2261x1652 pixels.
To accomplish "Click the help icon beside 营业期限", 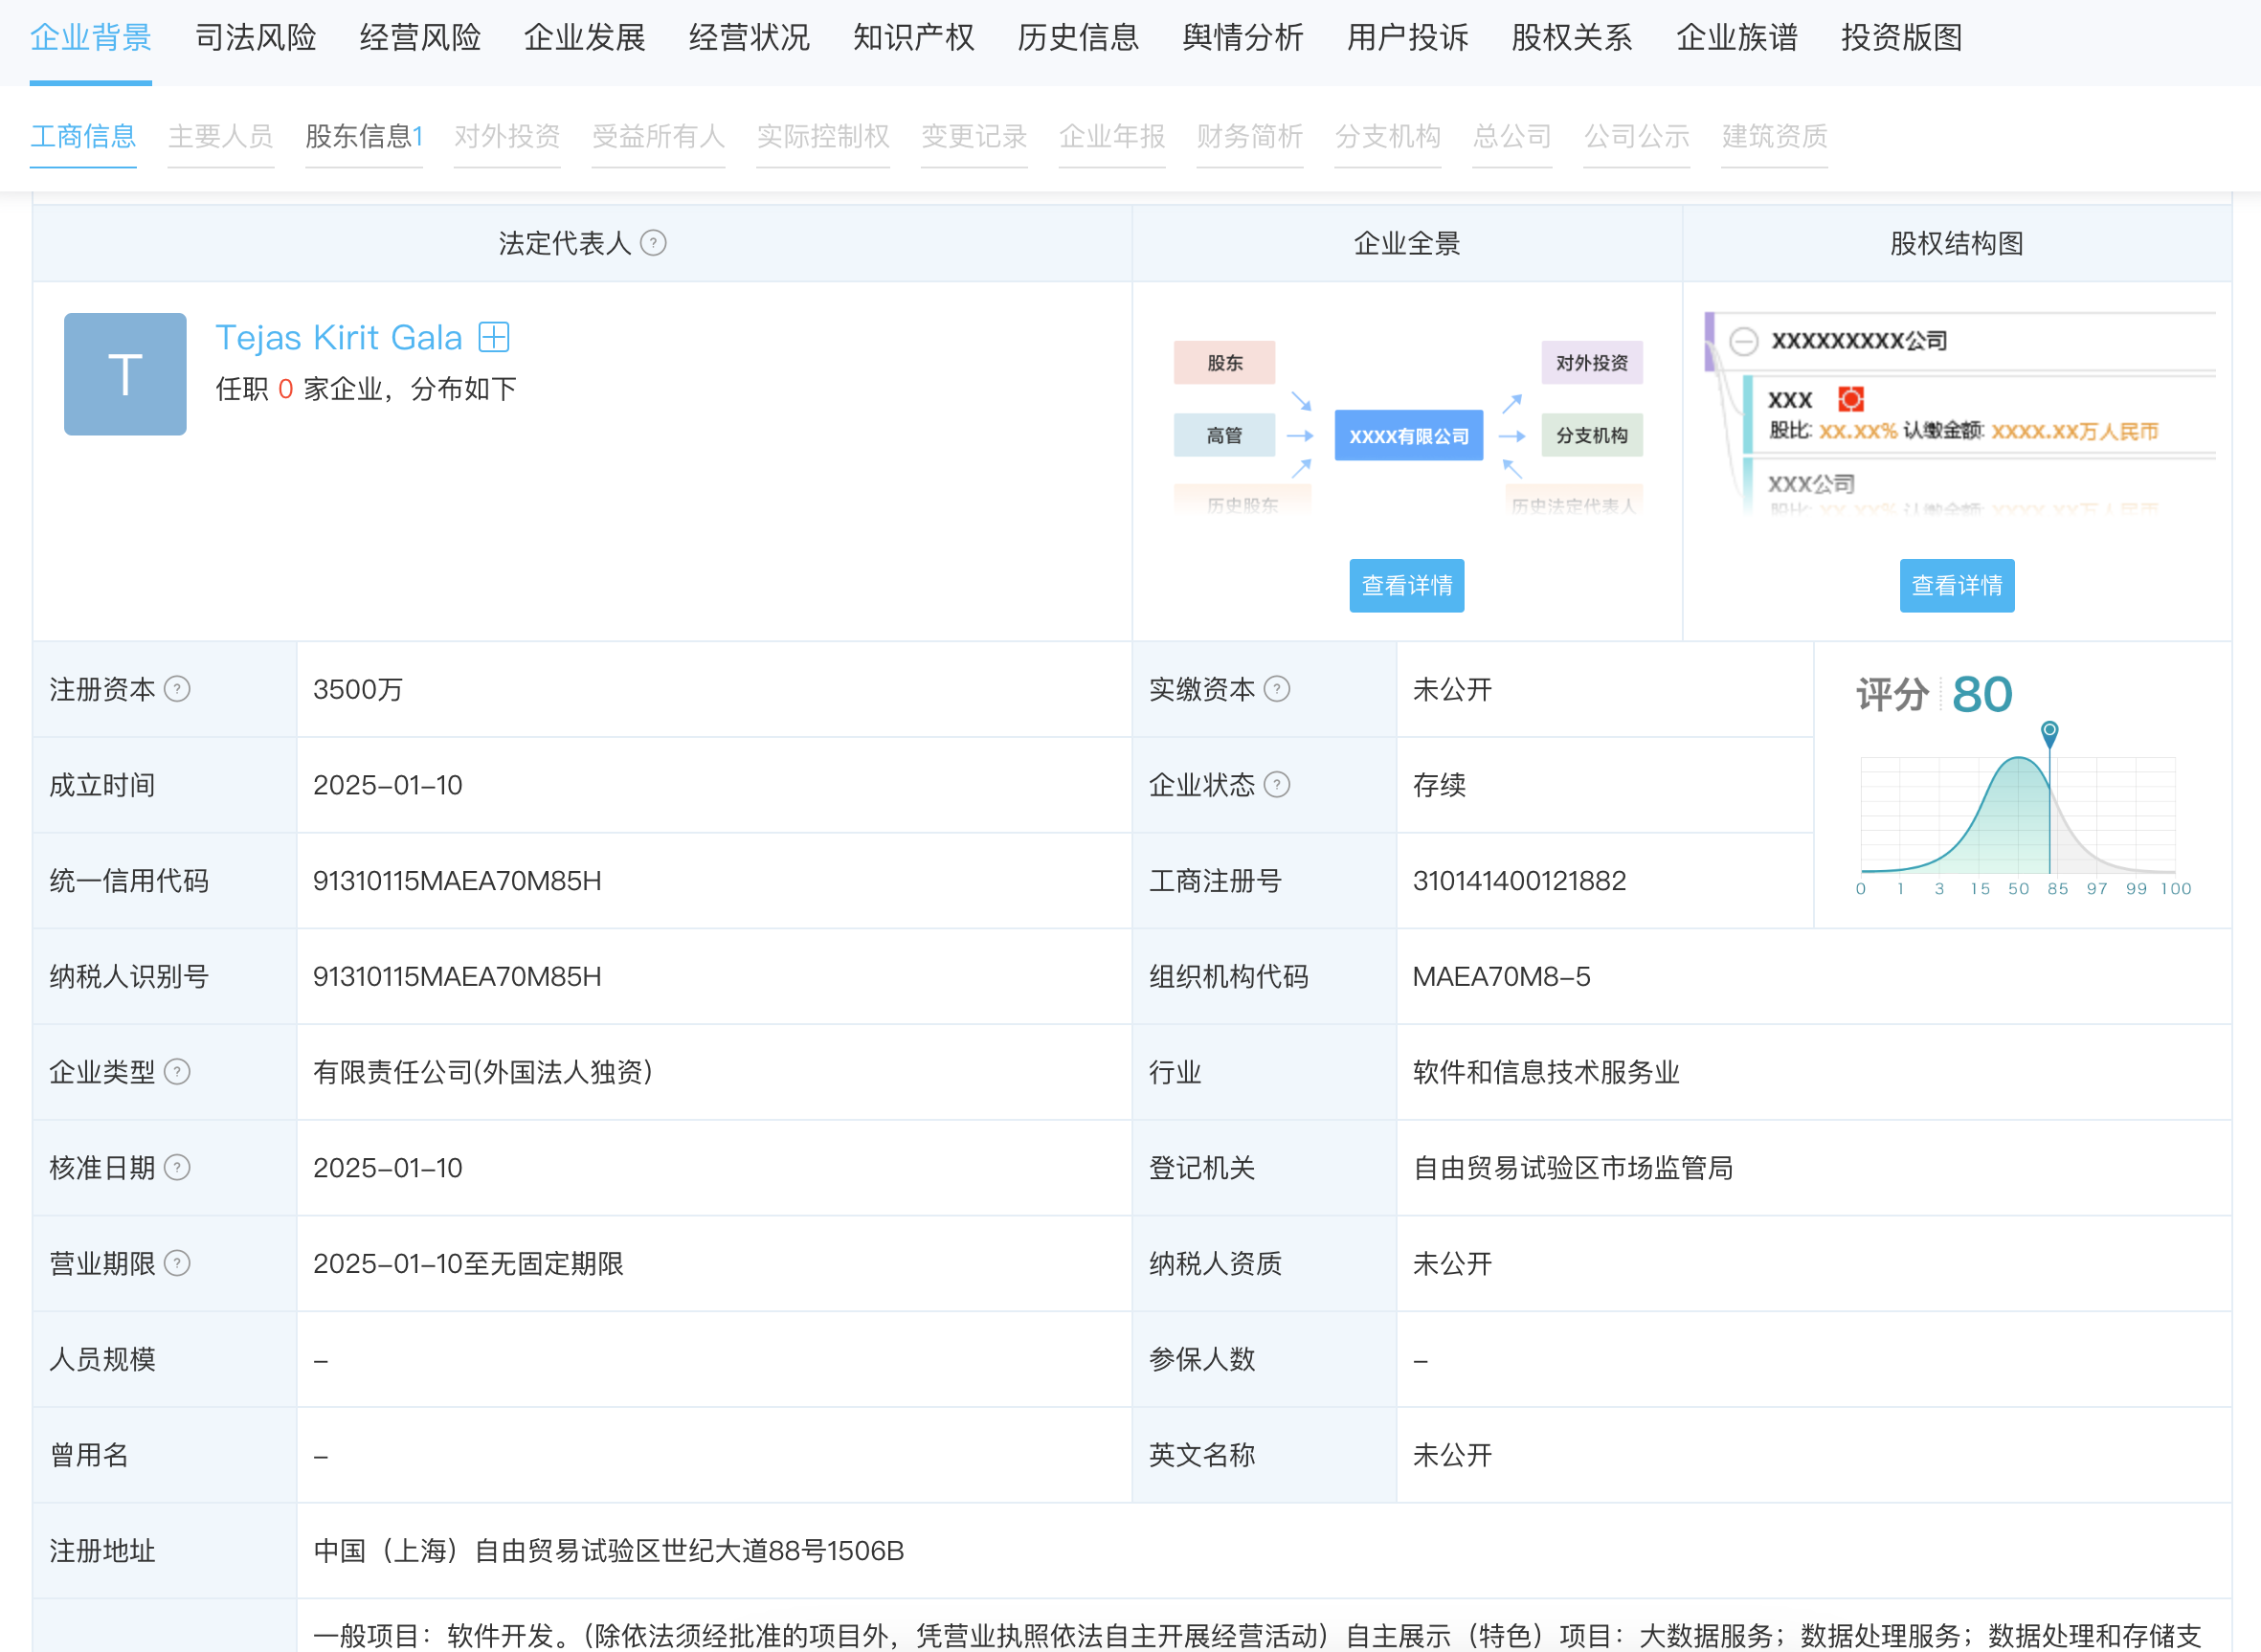I will click(x=177, y=1263).
